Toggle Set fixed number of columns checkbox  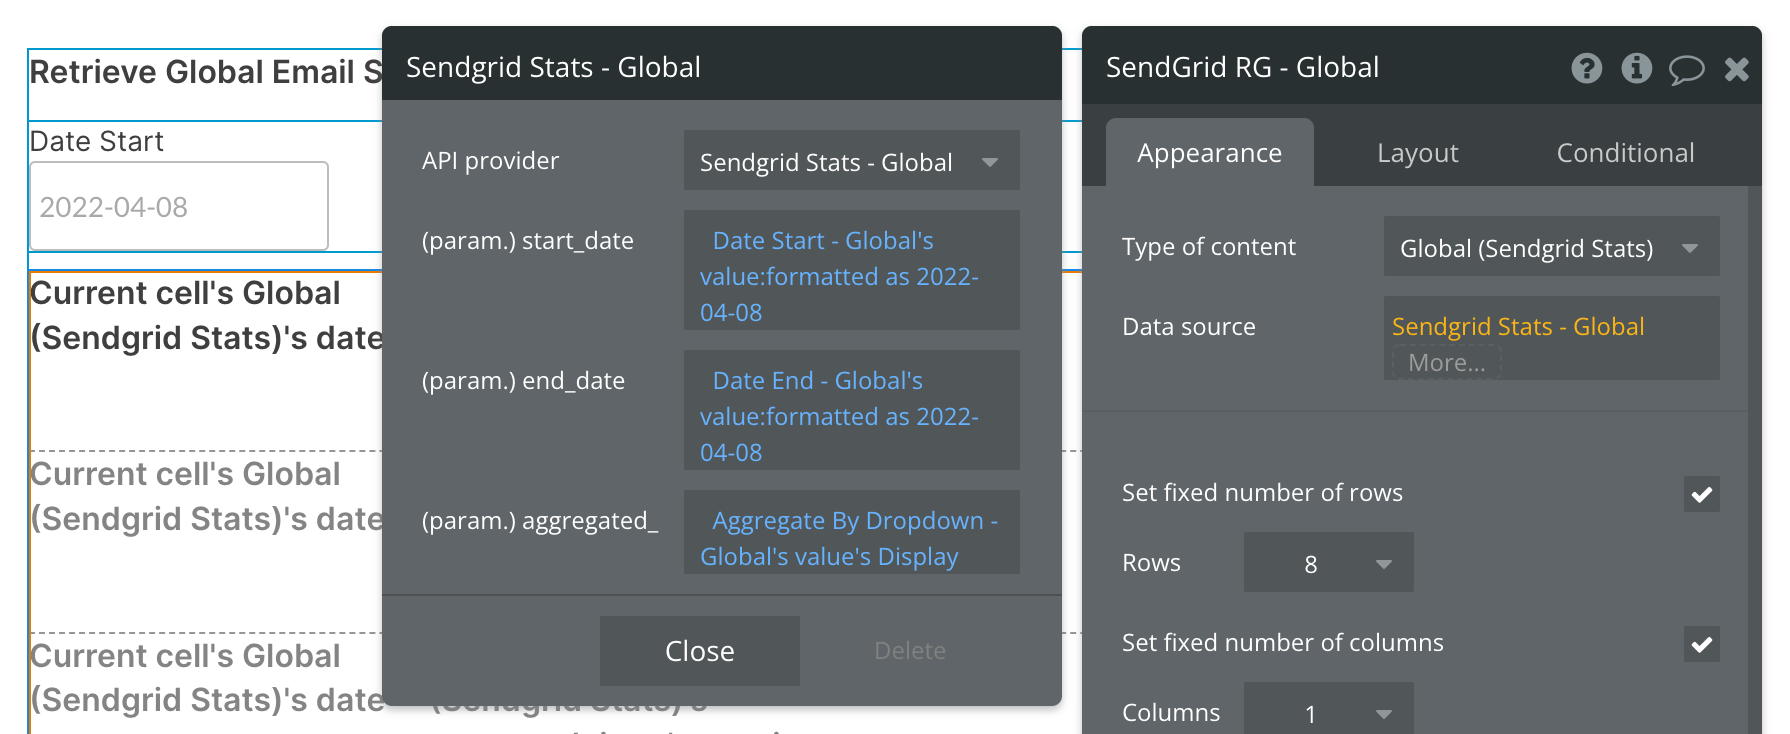[x=1701, y=644]
